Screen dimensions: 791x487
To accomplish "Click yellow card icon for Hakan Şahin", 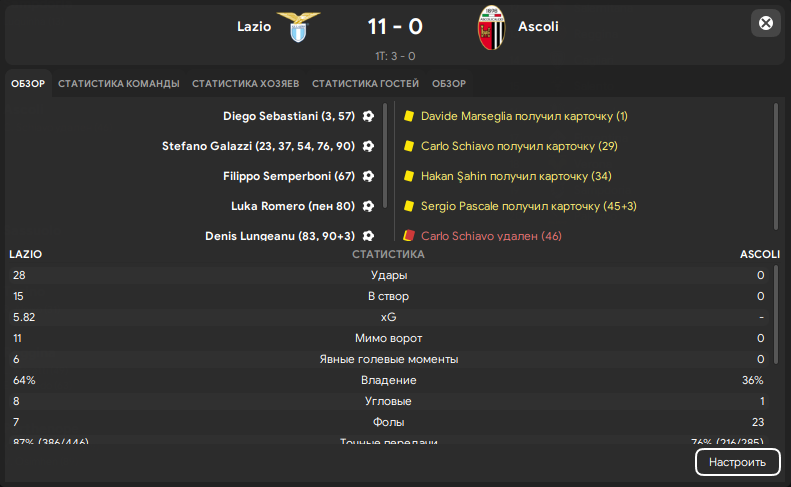I will coord(409,176).
